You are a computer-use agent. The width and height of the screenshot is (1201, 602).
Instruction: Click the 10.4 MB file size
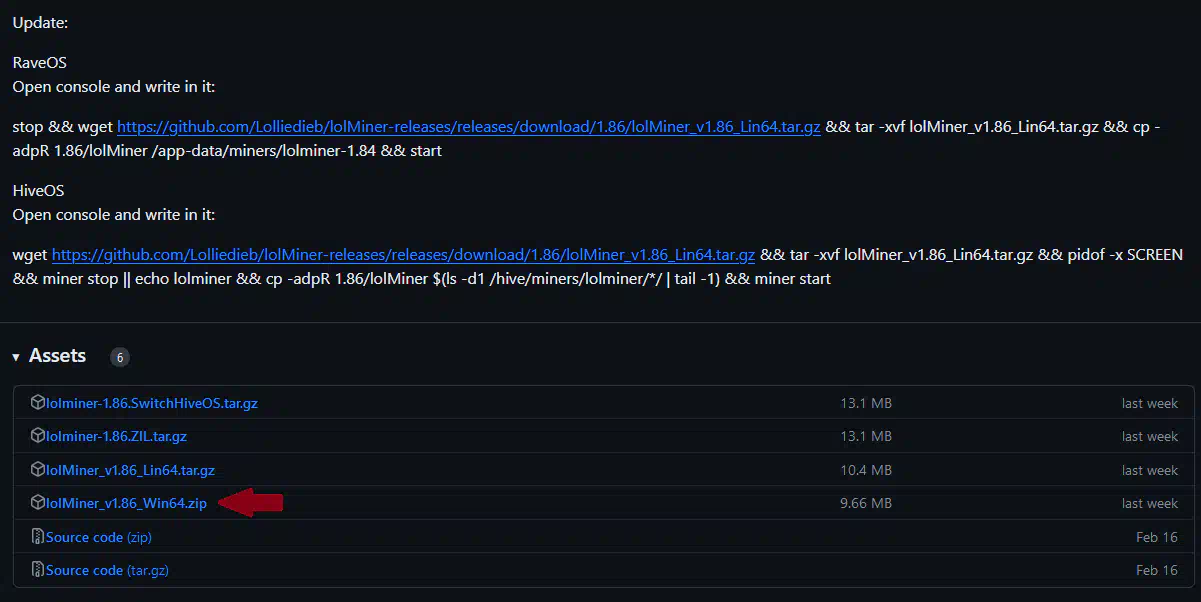tap(866, 470)
